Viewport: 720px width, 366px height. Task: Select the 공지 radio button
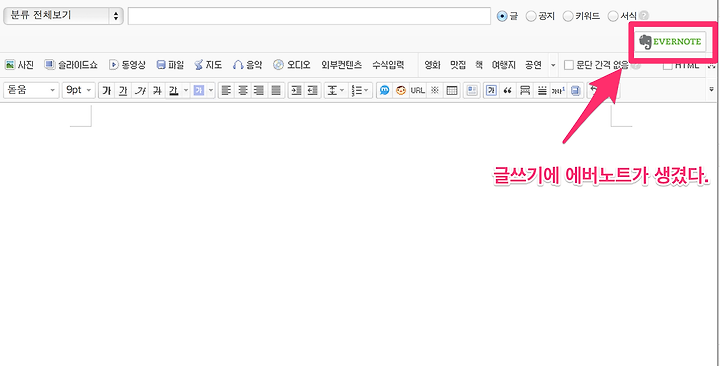pos(531,16)
